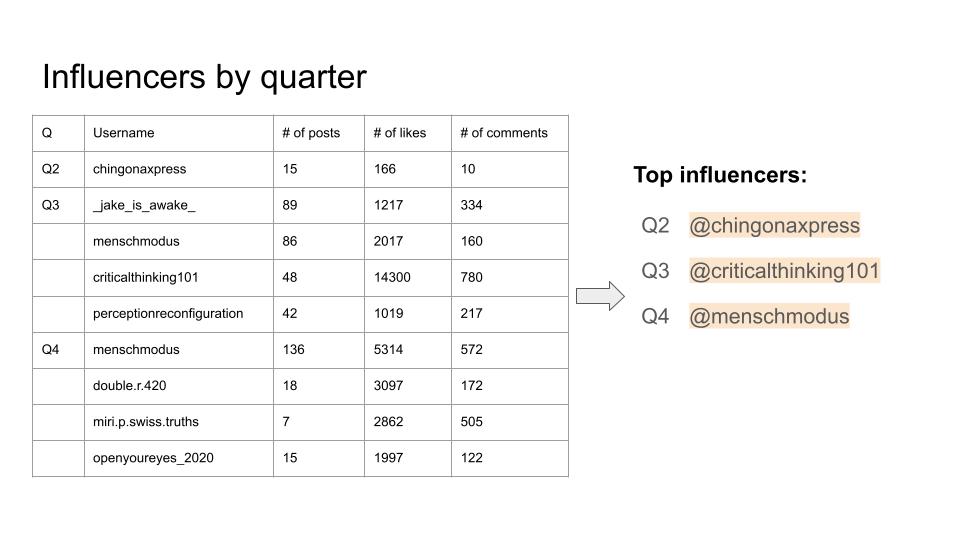The width and height of the screenshot is (960, 540).
Task: Select the chingonaxpress cell in the table
Action: click(x=178, y=169)
